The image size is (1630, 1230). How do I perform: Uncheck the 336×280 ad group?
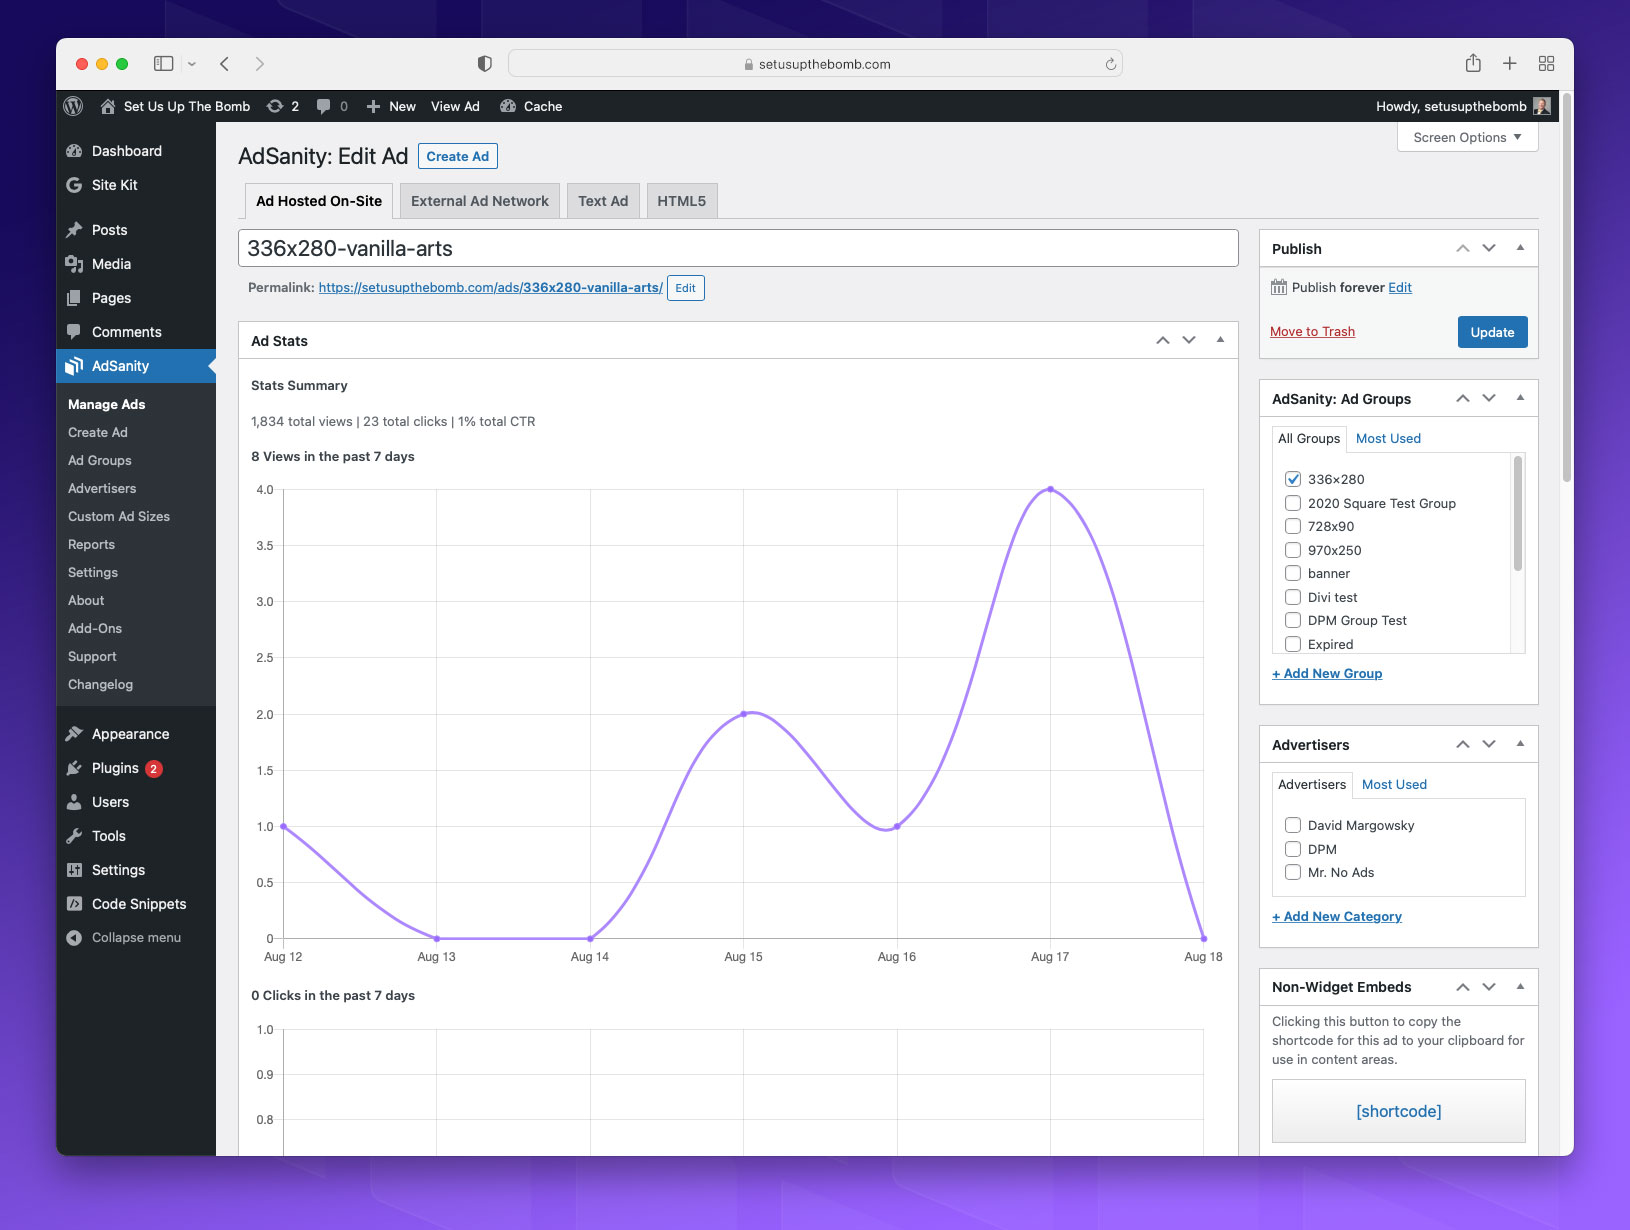click(1292, 479)
